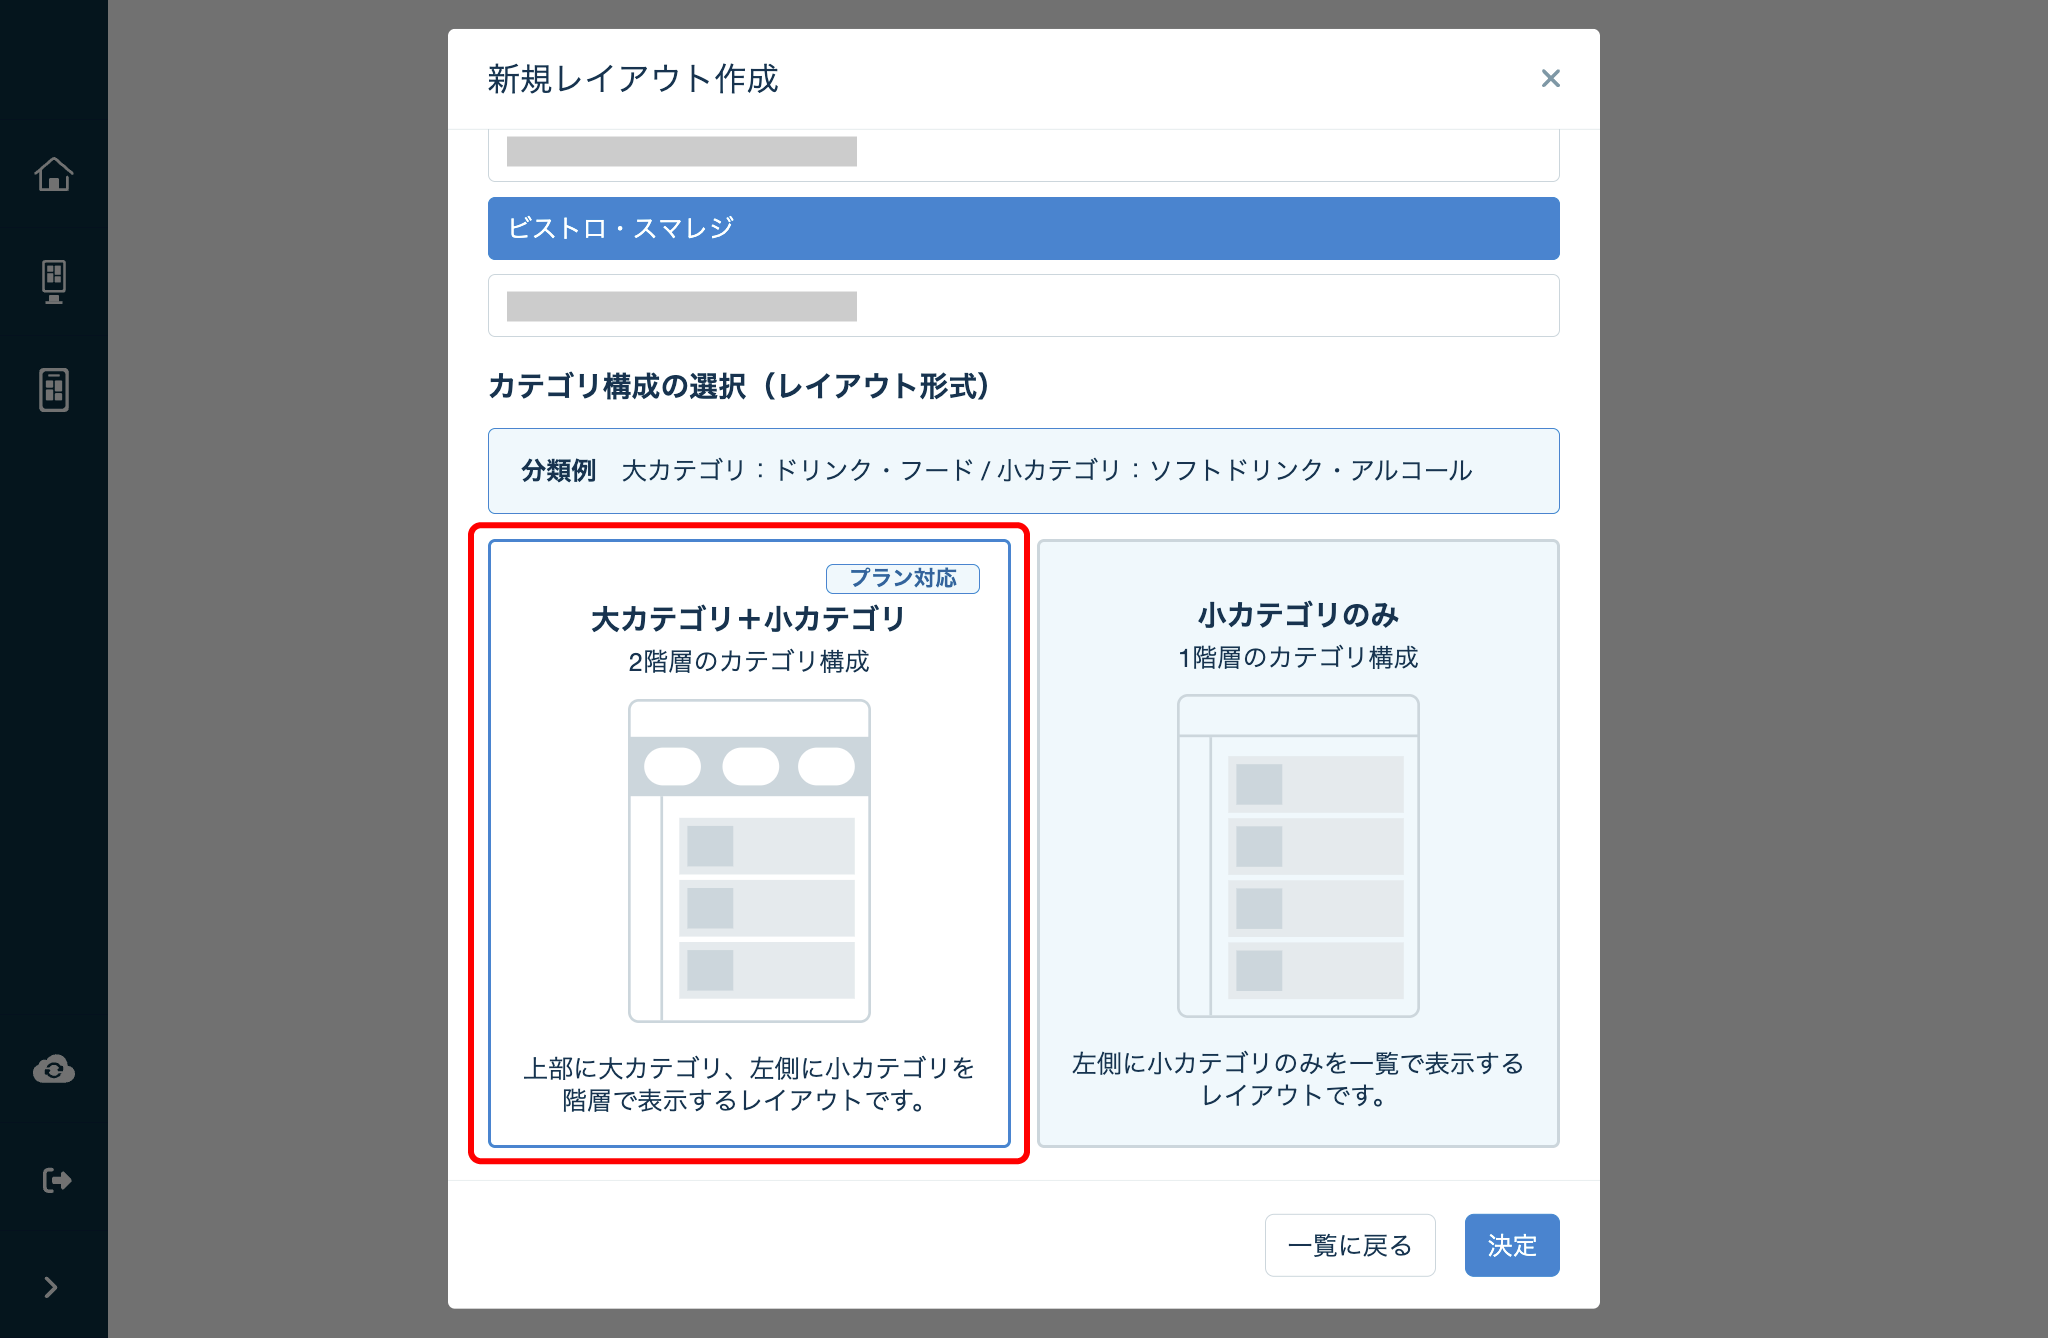Select the greyed item below ビストロ・スマレジ

pyautogui.click(x=1023, y=306)
